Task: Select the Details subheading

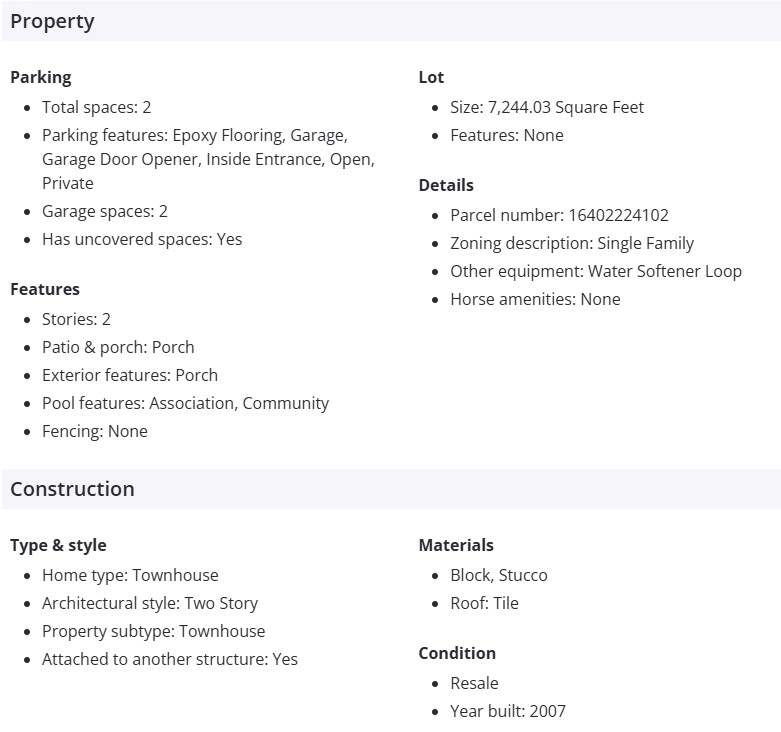Action: coord(446,185)
